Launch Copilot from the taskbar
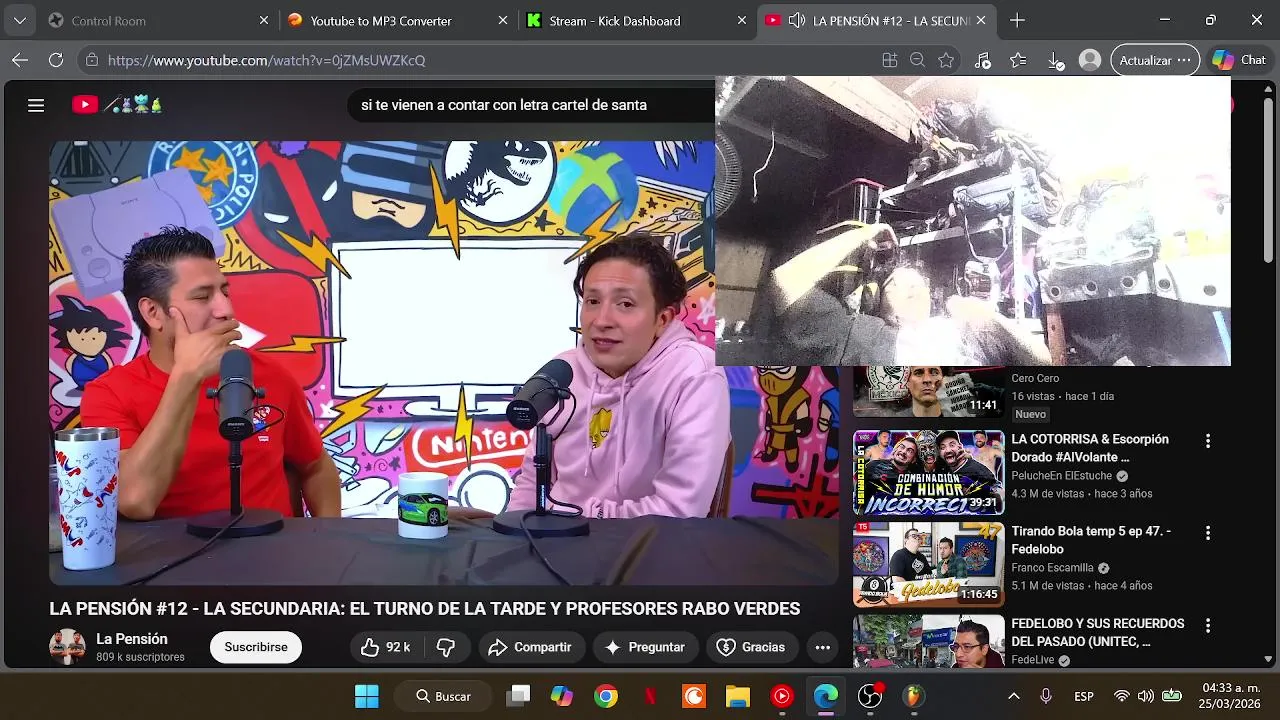The width and height of the screenshot is (1280, 720). pos(562,696)
